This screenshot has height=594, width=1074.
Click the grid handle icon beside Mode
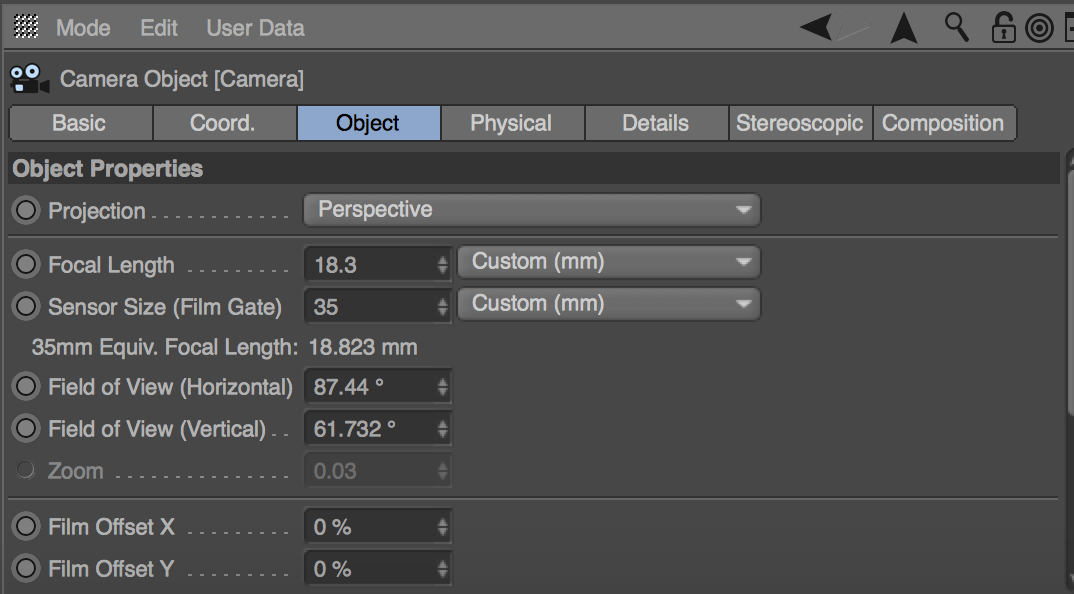click(27, 27)
